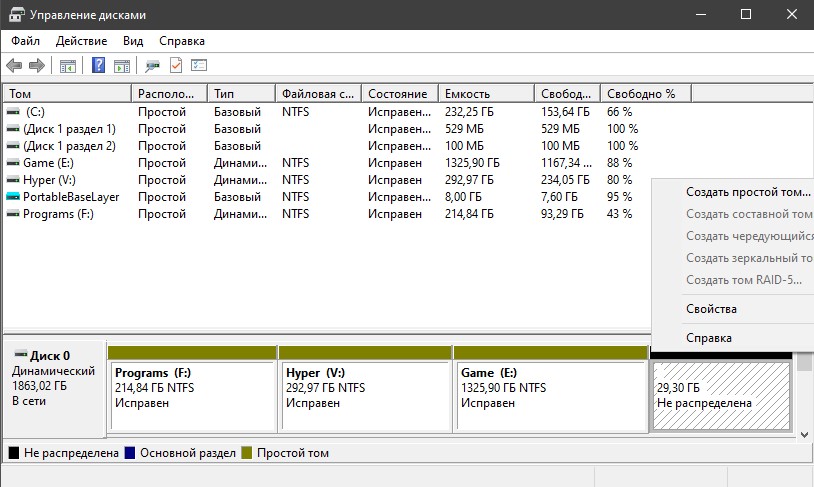Click the Forward arrow toolbar icon
Viewport: 814px width, 487px height.
click(37, 65)
